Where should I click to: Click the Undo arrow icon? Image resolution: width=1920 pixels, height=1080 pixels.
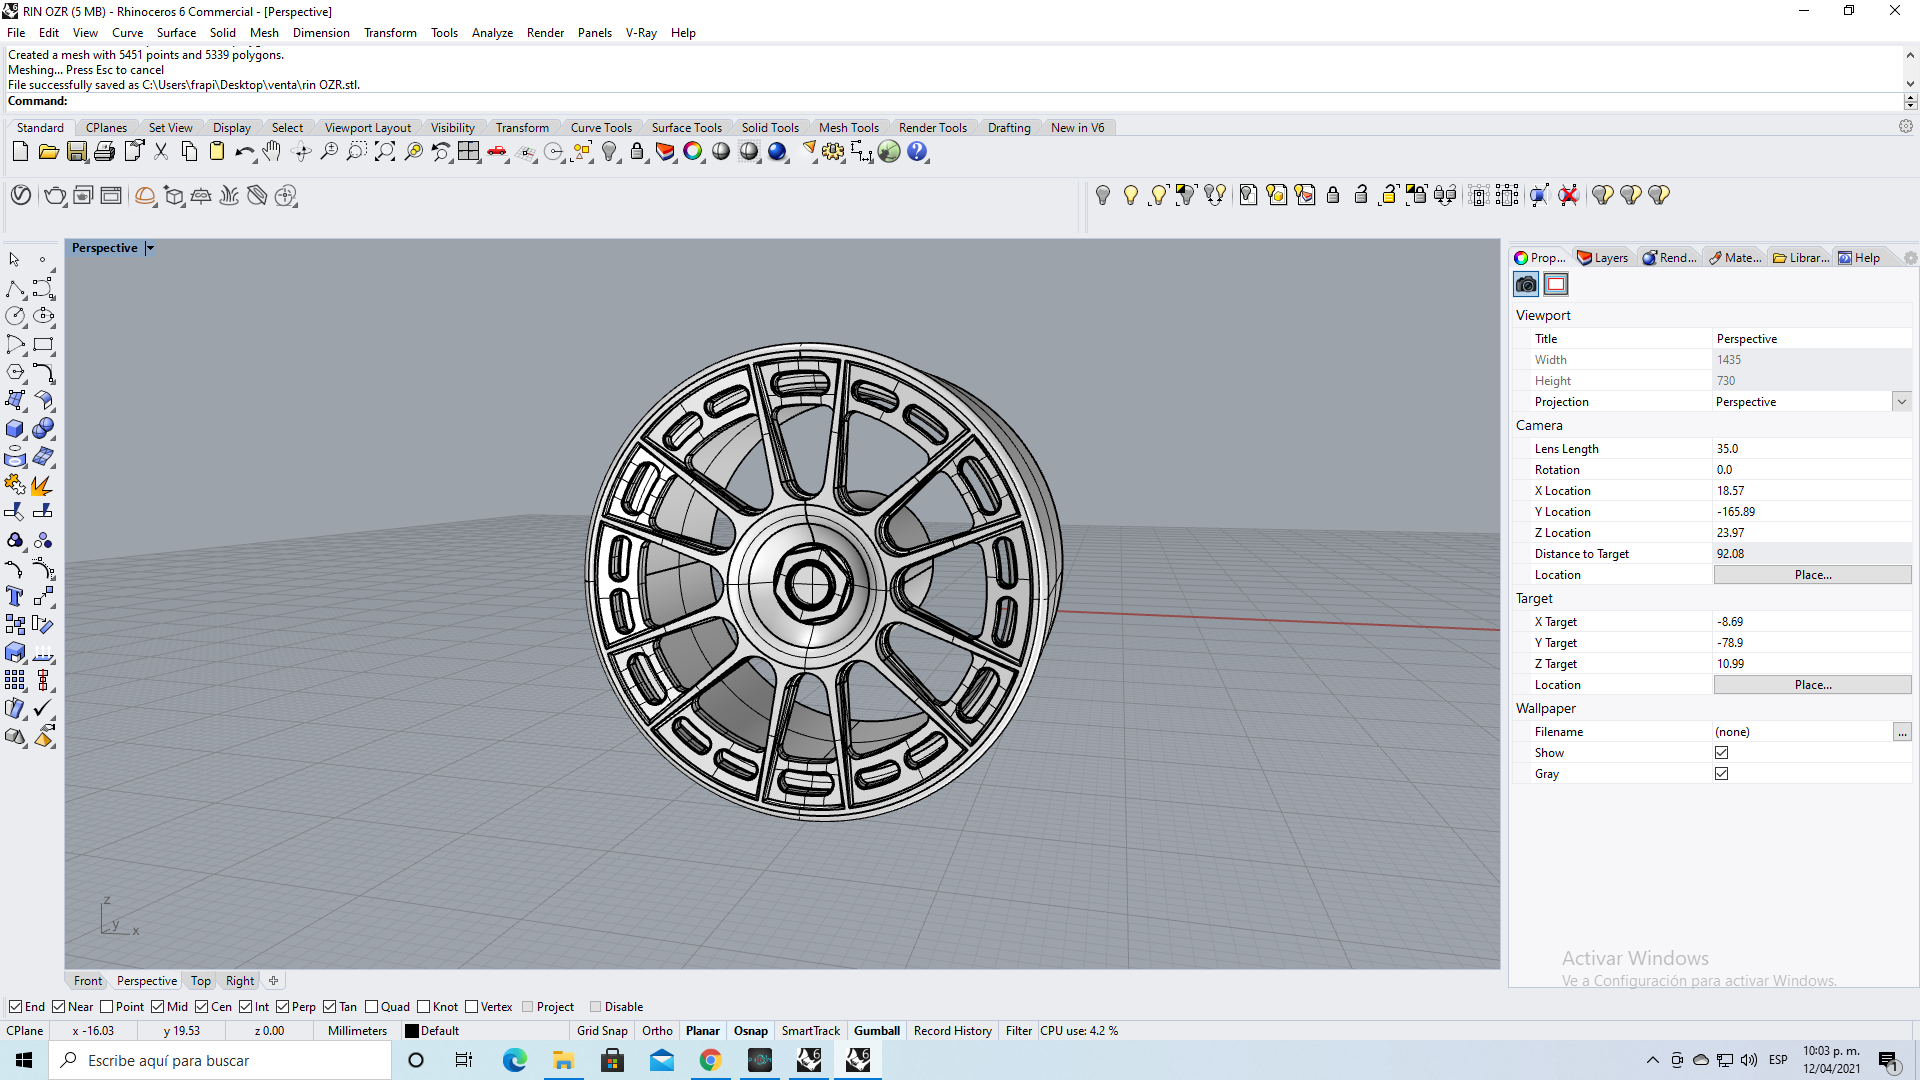pyautogui.click(x=244, y=152)
